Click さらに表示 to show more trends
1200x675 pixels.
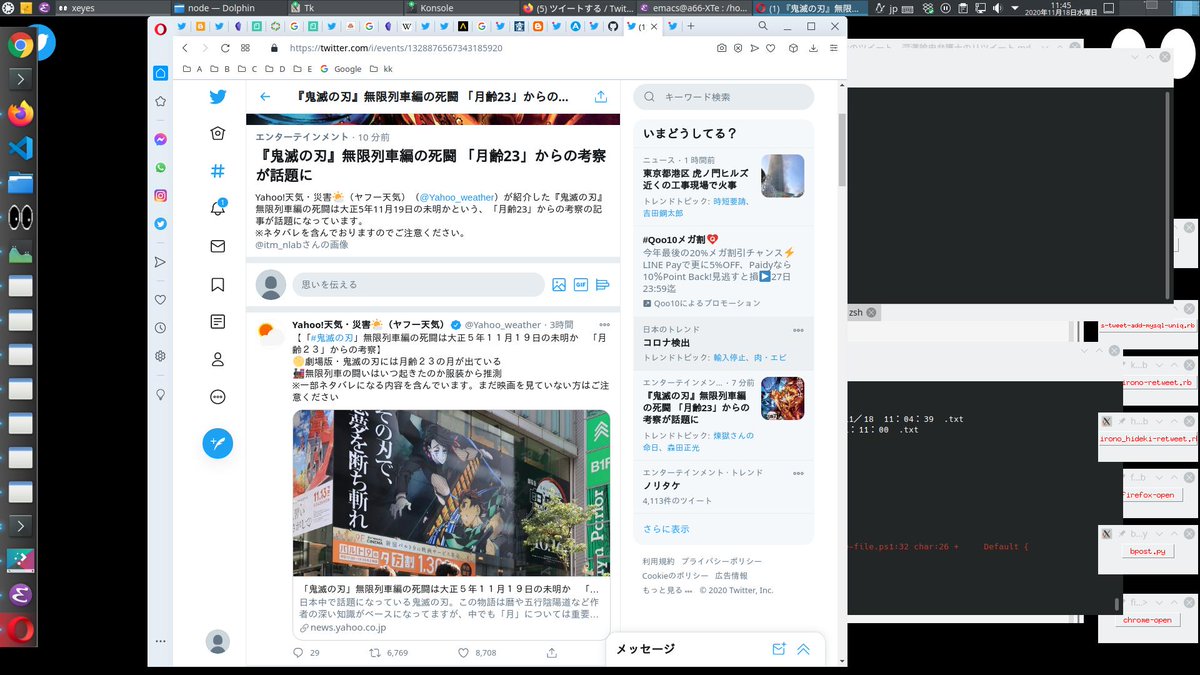[x=666, y=529]
